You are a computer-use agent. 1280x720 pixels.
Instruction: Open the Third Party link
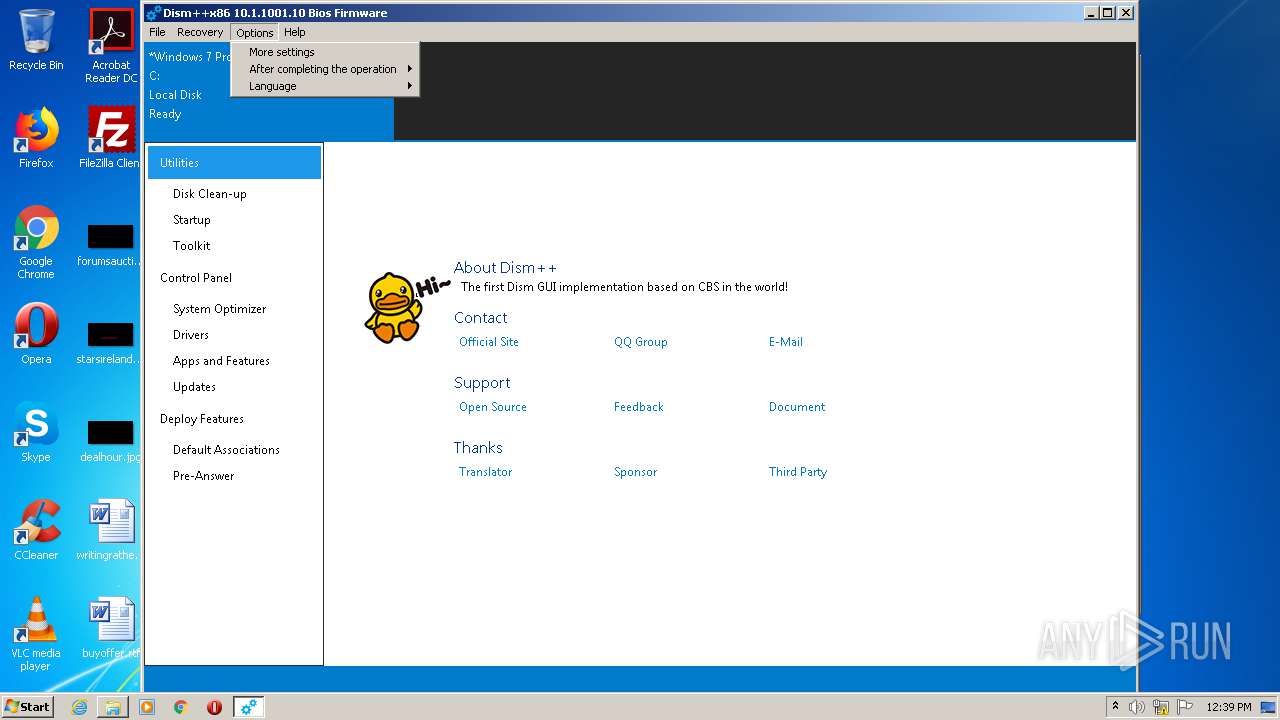(x=797, y=472)
